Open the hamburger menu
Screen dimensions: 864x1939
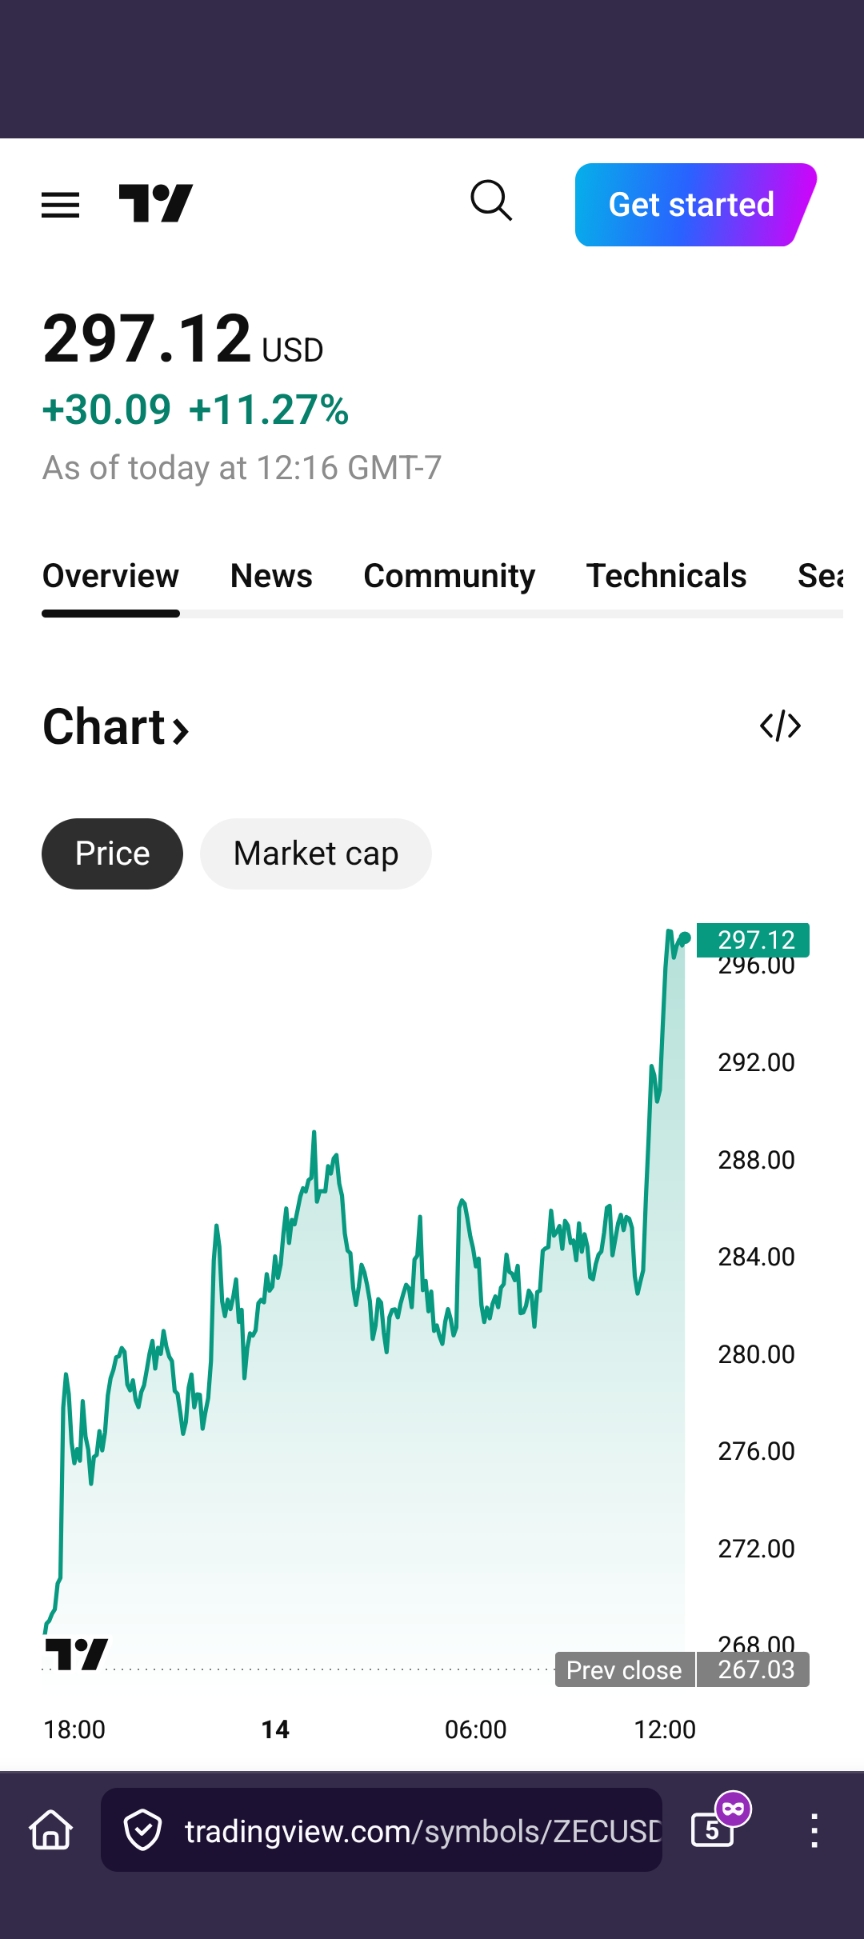click(60, 205)
